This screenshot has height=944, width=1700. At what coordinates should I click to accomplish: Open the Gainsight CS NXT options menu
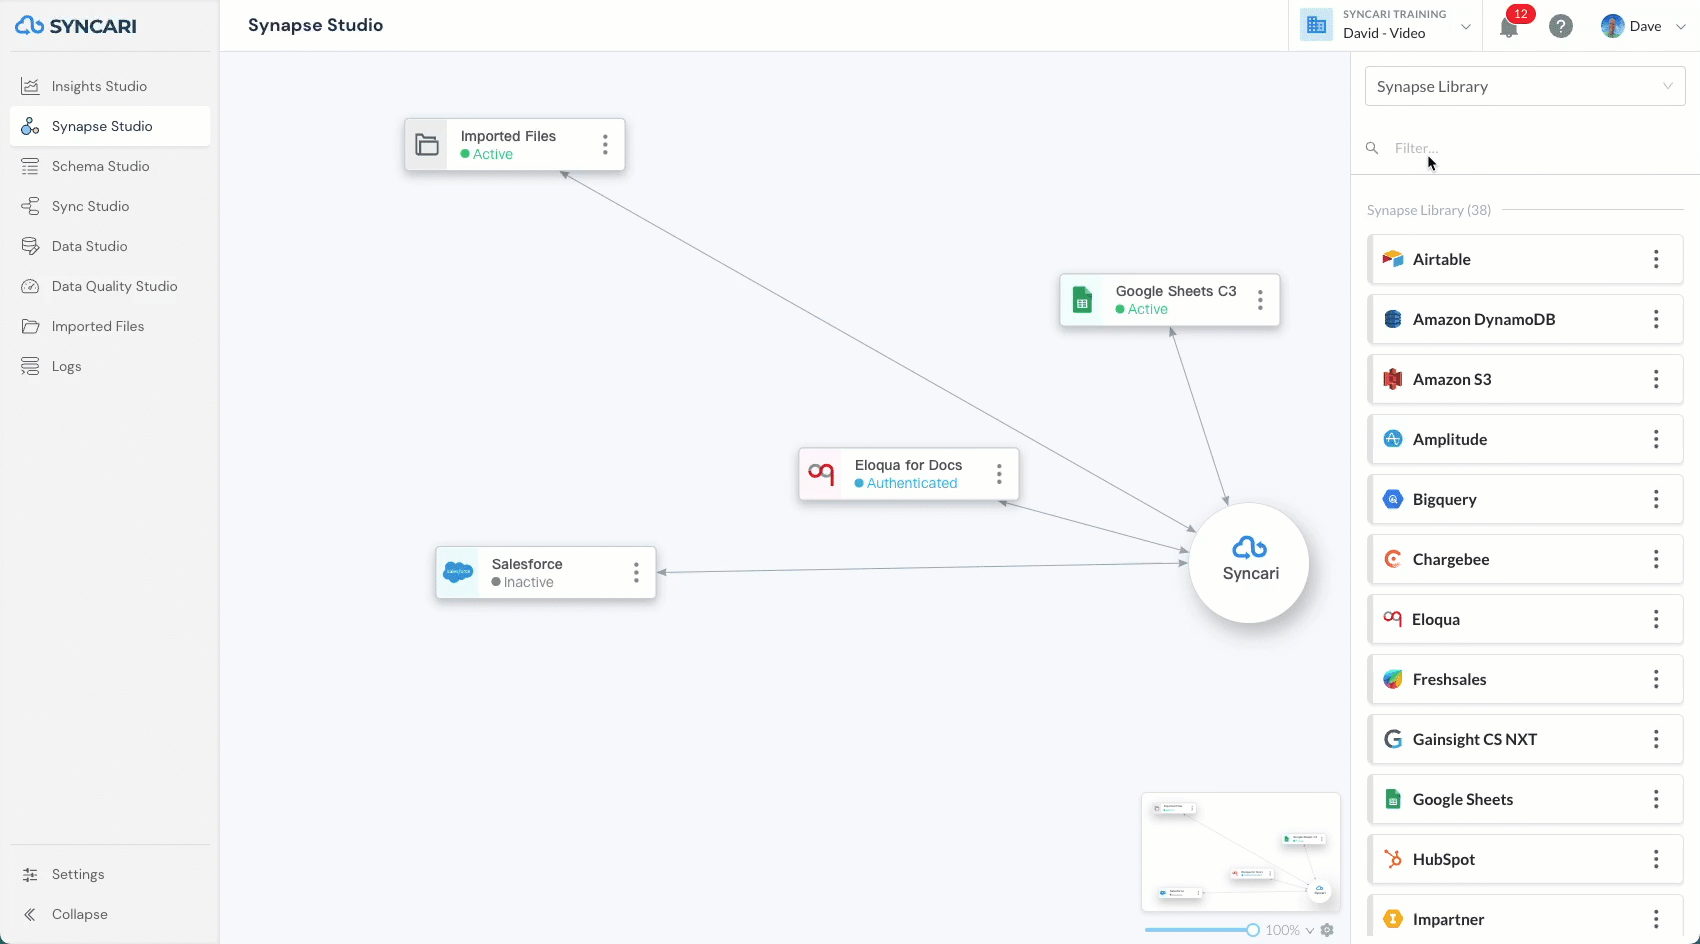pyautogui.click(x=1656, y=739)
